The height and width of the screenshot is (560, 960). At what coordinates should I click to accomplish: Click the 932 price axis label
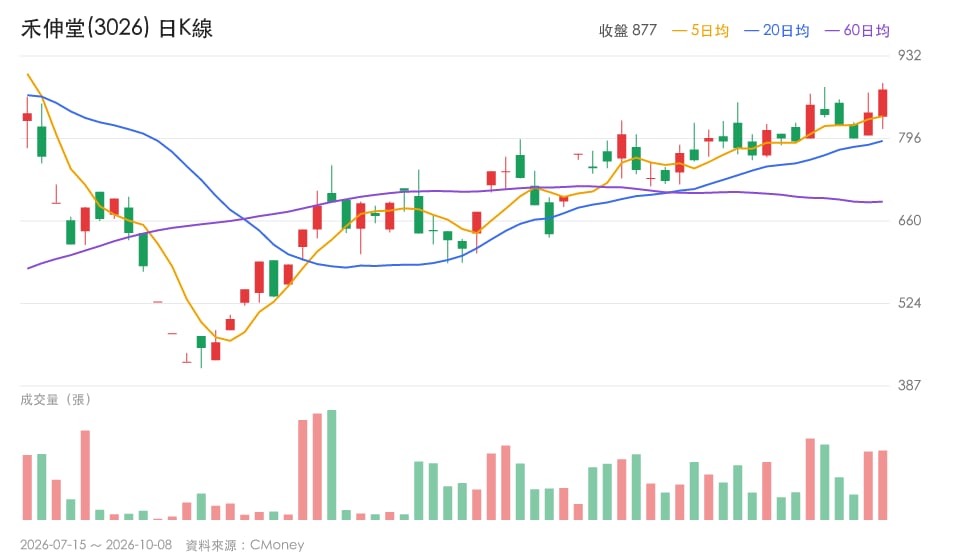(909, 56)
